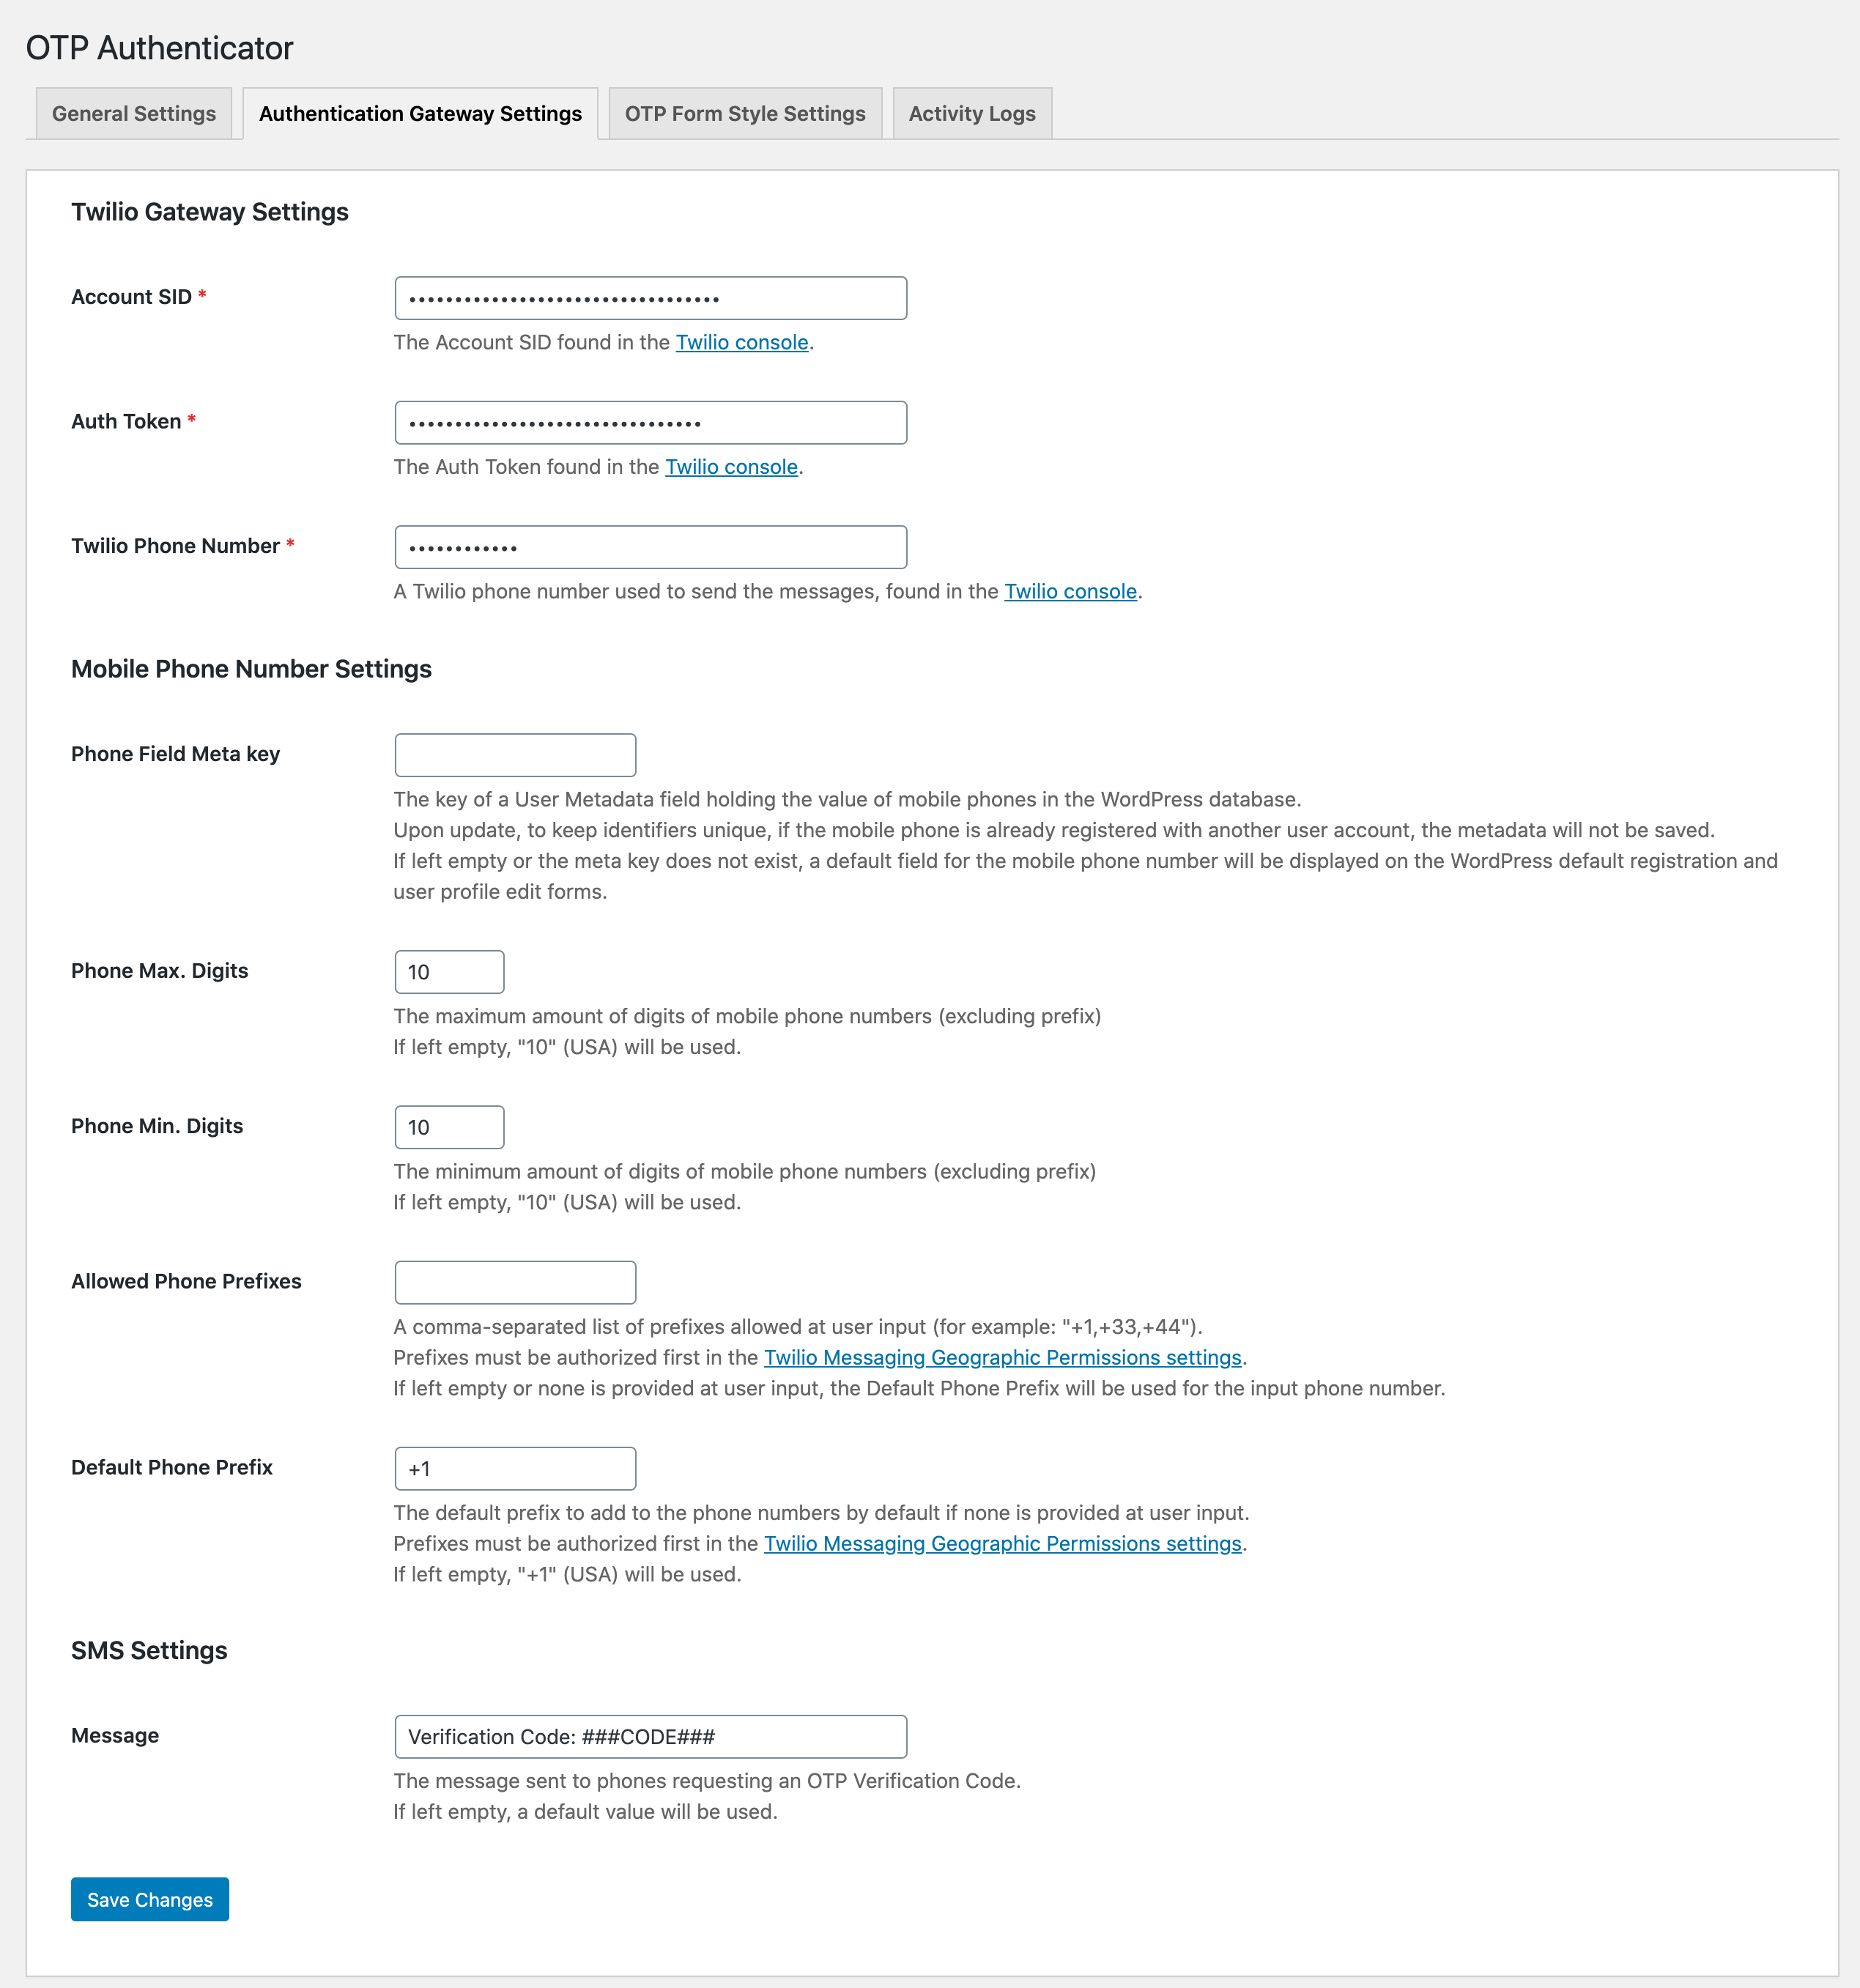
Task: Click the SMS Message text field
Action: [x=651, y=1737]
